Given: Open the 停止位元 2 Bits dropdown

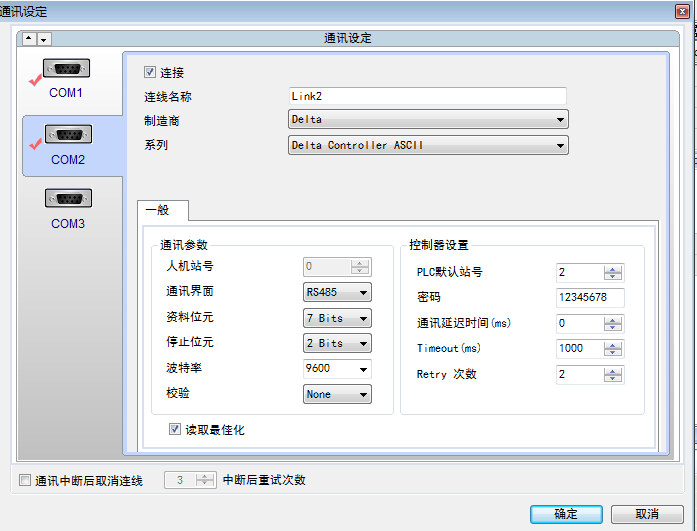Looking at the screenshot, I should [x=337, y=343].
